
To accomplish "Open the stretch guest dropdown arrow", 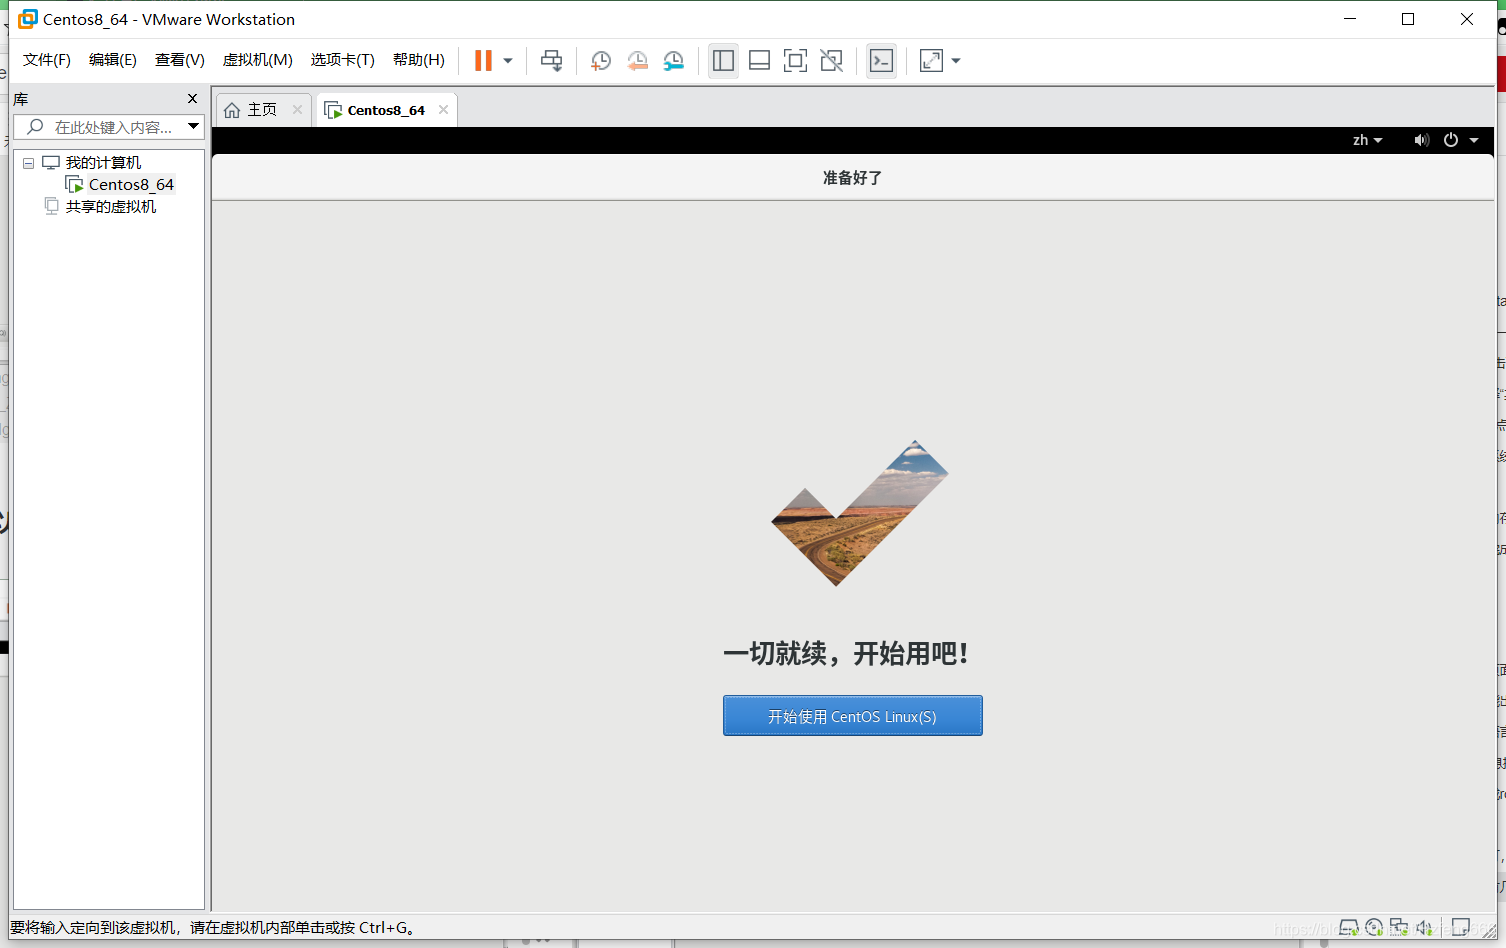I will (956, 61).
